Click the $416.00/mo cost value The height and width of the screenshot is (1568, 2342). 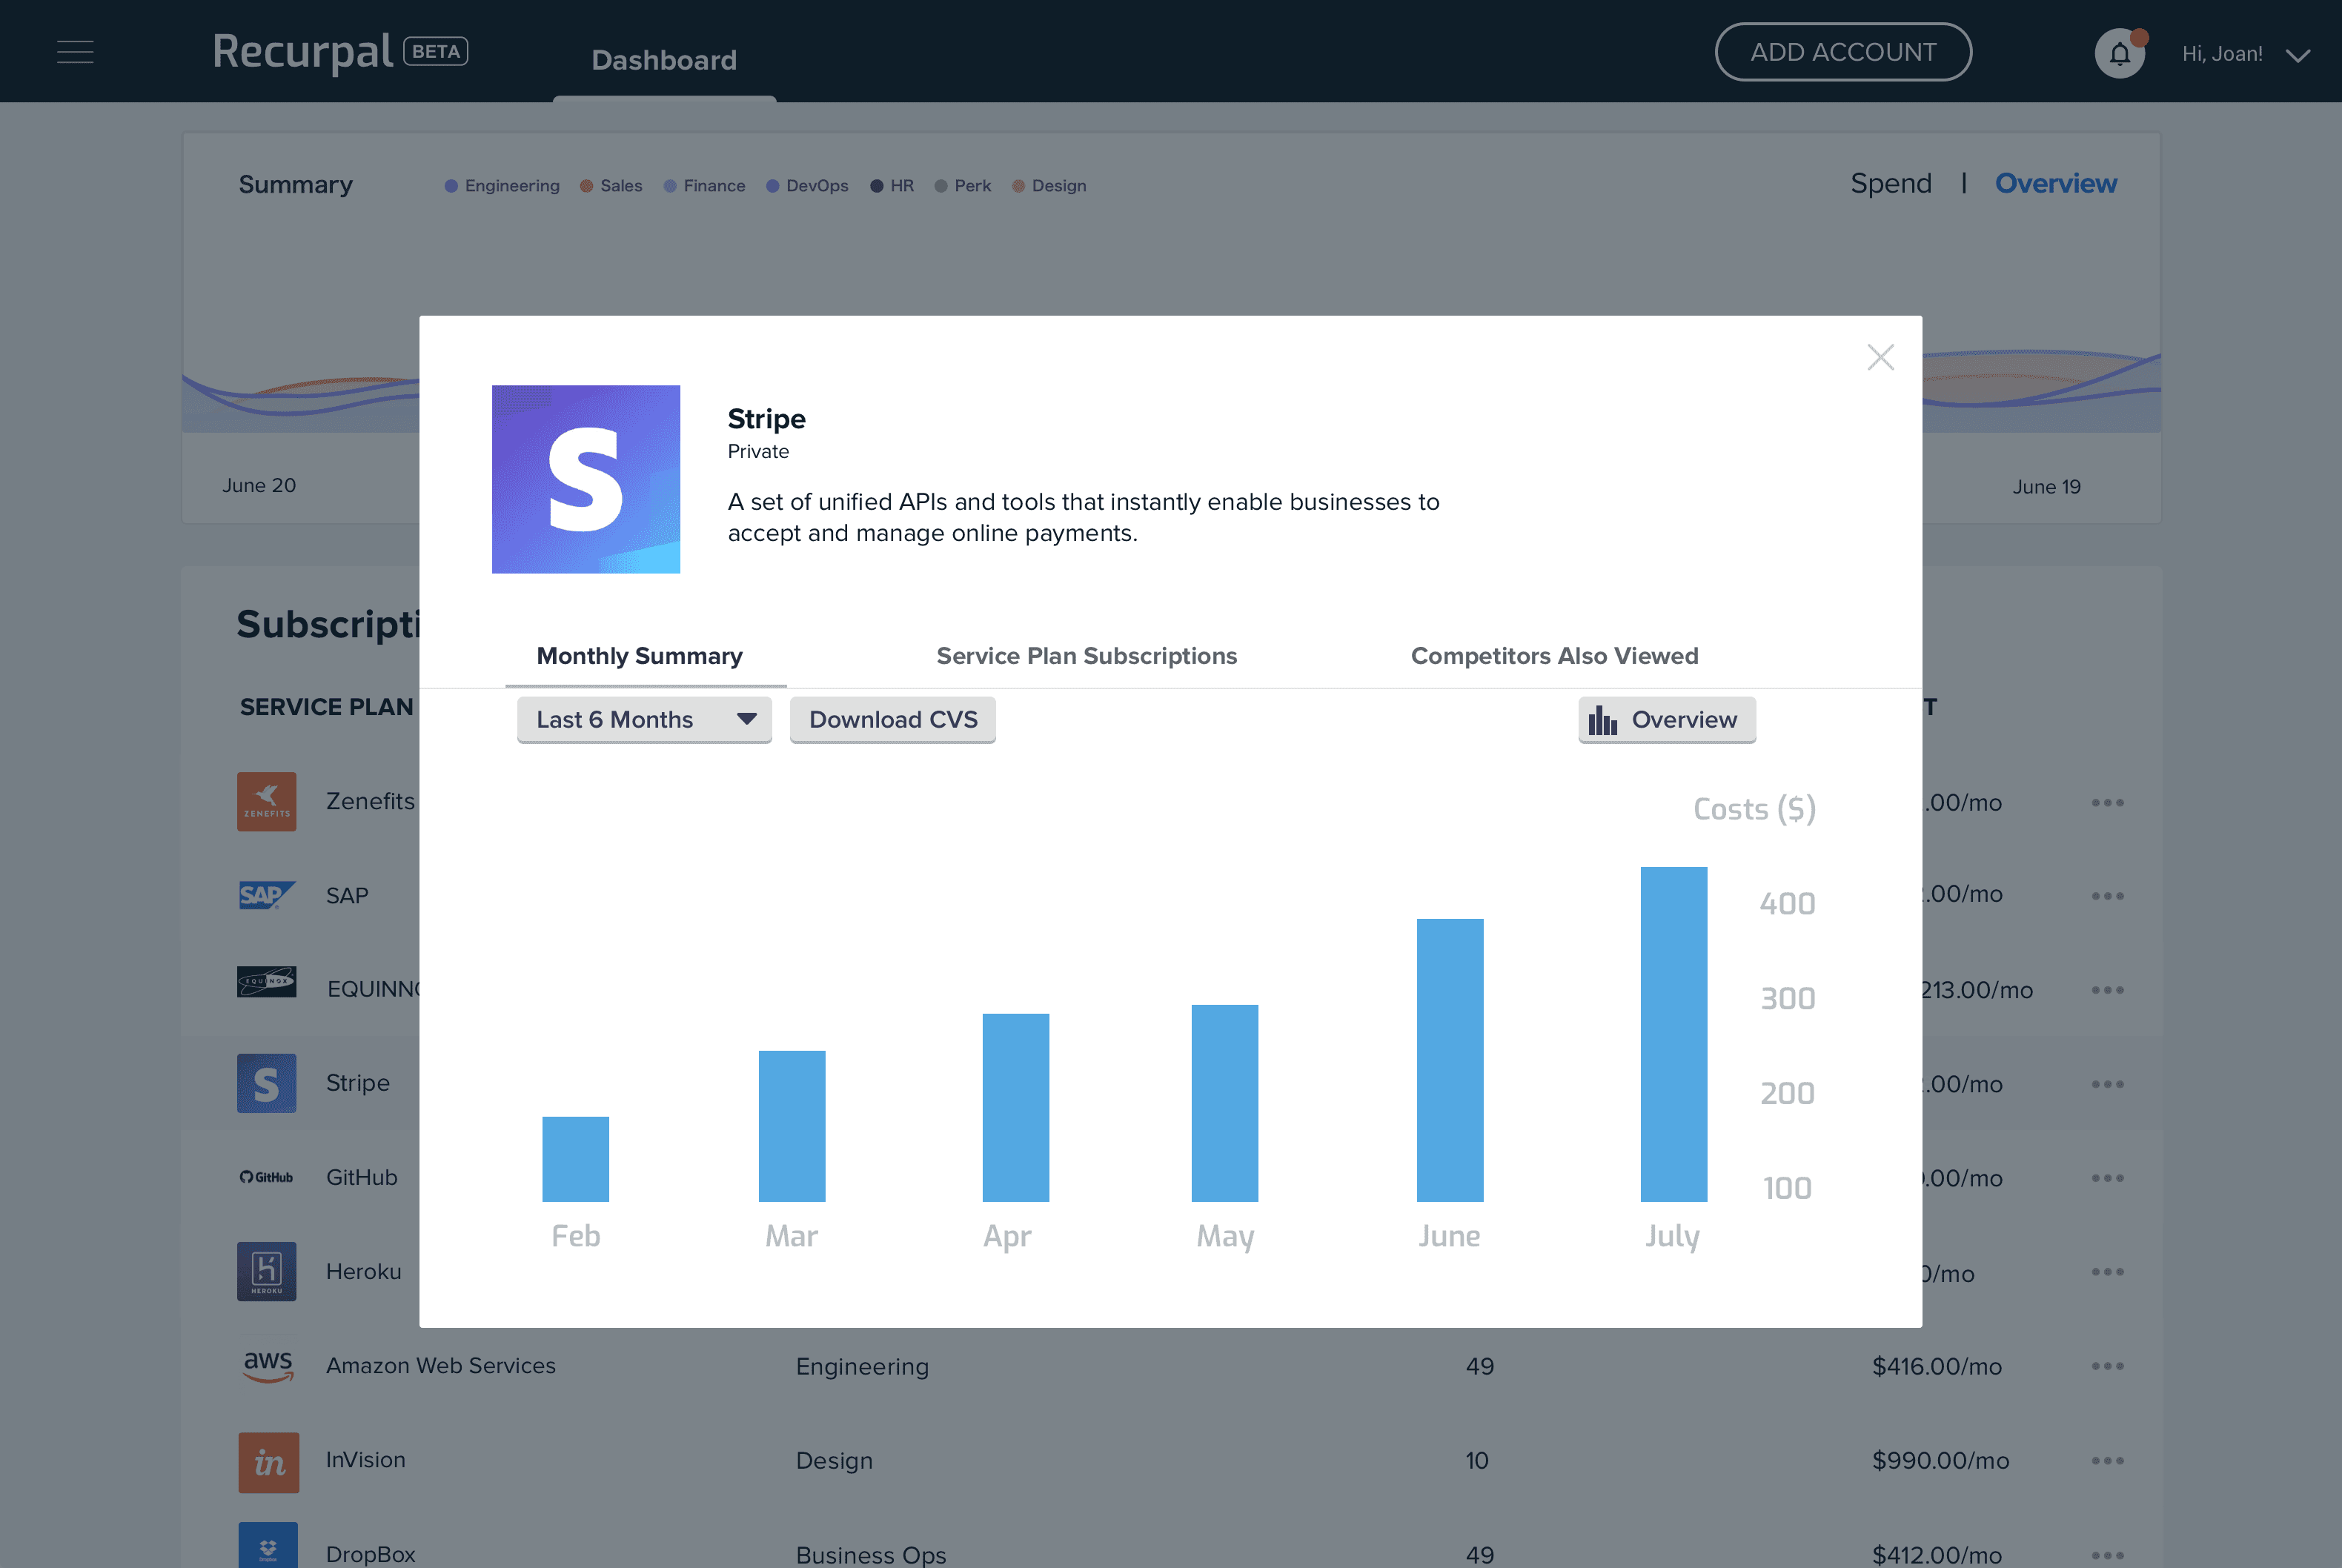coord(1936,1366)
